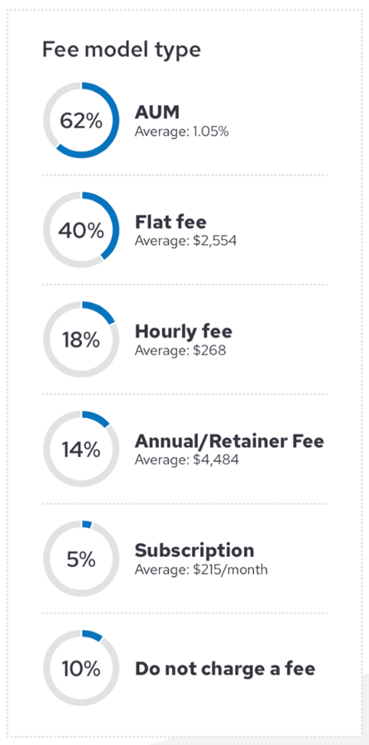Image resolution: width=369 pixels, height=745 pixels.
Task: Click the Subscription 5% donut chart
Action: 81,559
